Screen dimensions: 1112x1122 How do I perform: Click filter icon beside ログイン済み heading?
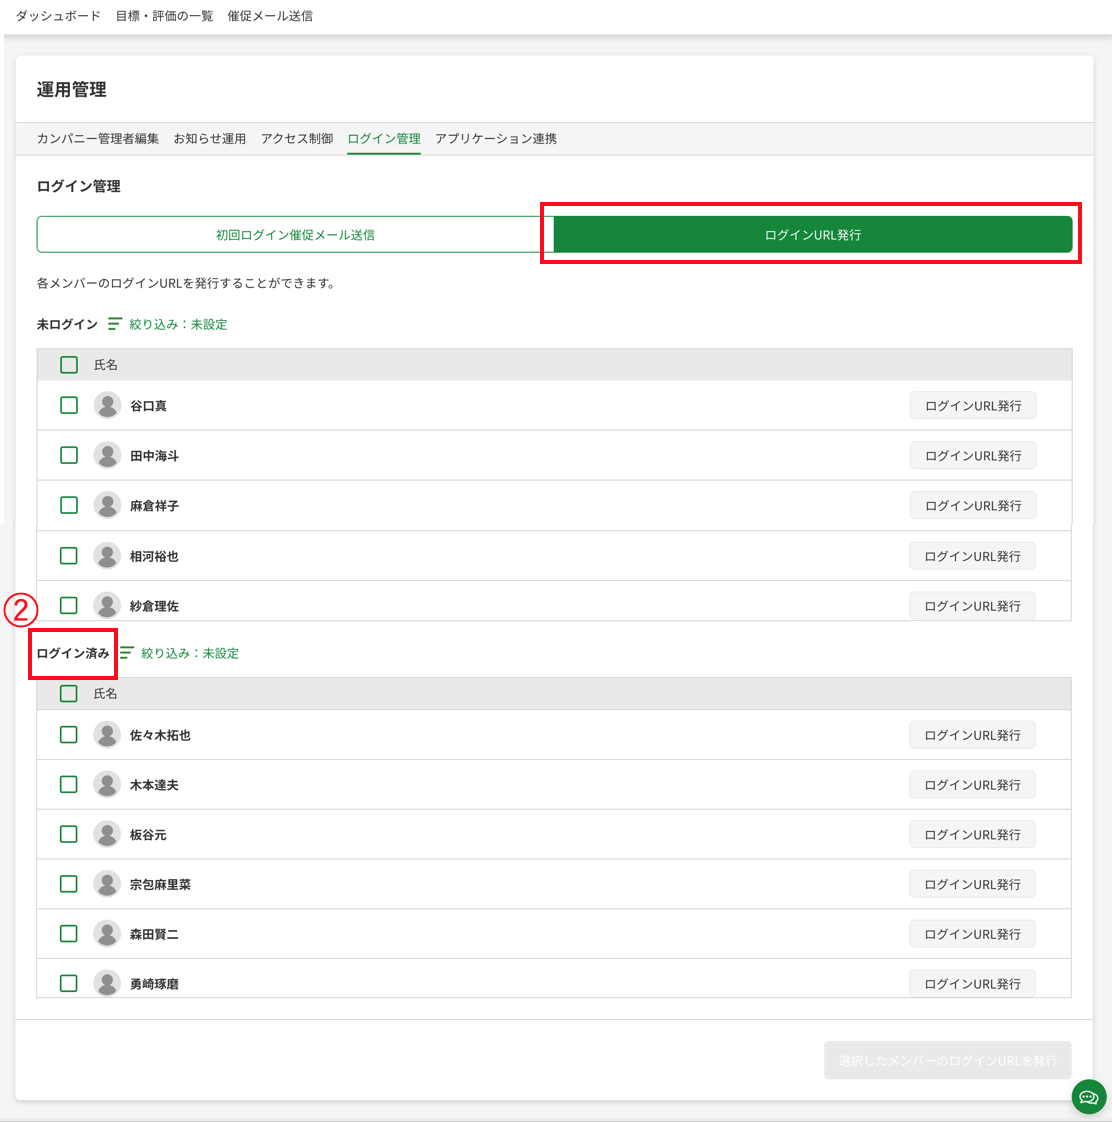[127, 653]
